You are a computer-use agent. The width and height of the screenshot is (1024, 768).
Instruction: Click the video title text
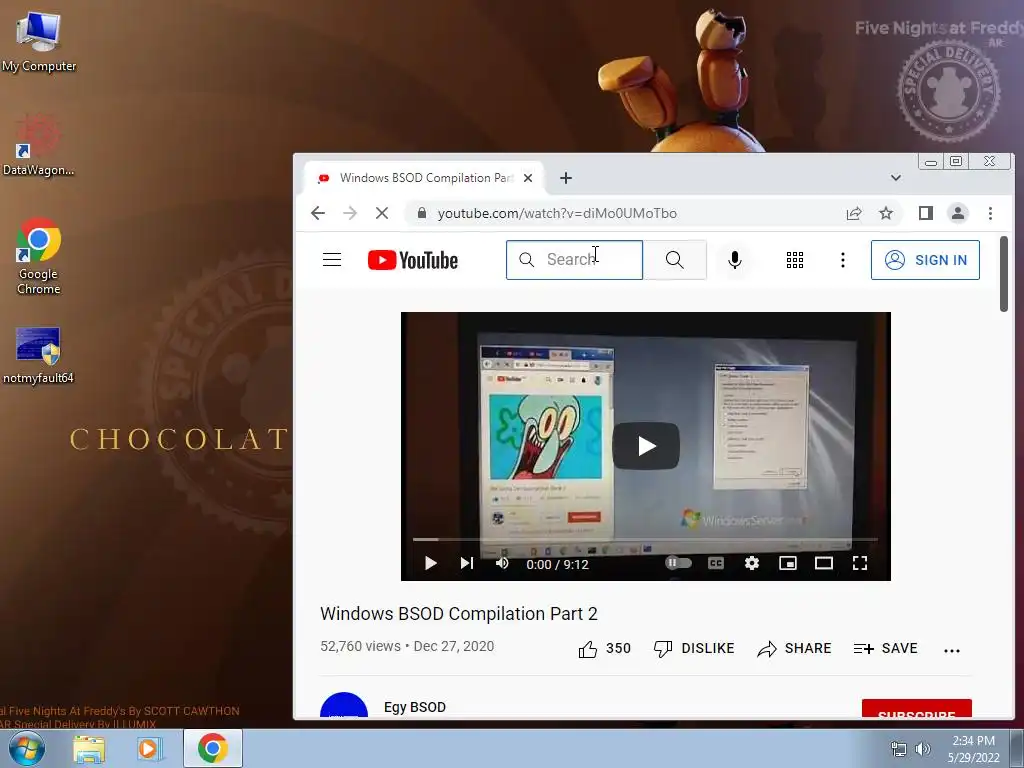pyautogui.click(x=458, y=614)
